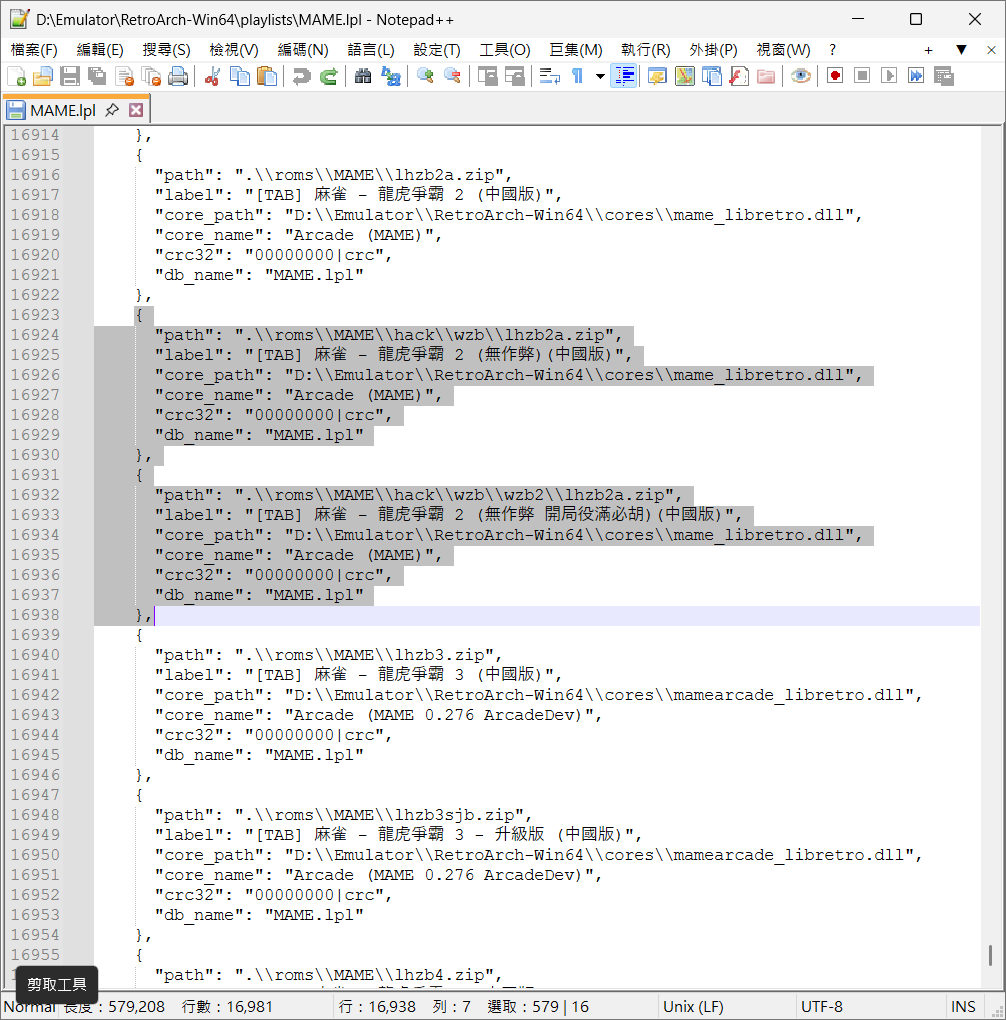The image size is (1006, 1020).
Task: Click the UTF-8 encoding status field
Action: (821, 1007)
